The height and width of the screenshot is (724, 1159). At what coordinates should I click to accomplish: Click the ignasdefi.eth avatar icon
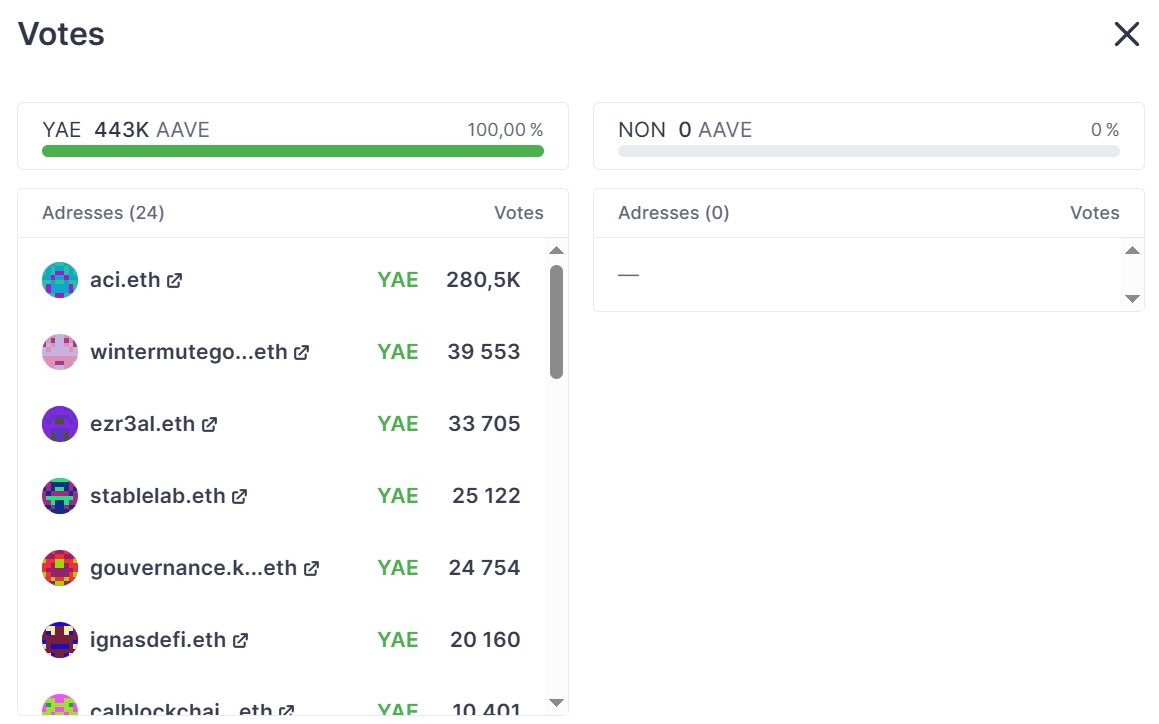[x=60, y=640]
